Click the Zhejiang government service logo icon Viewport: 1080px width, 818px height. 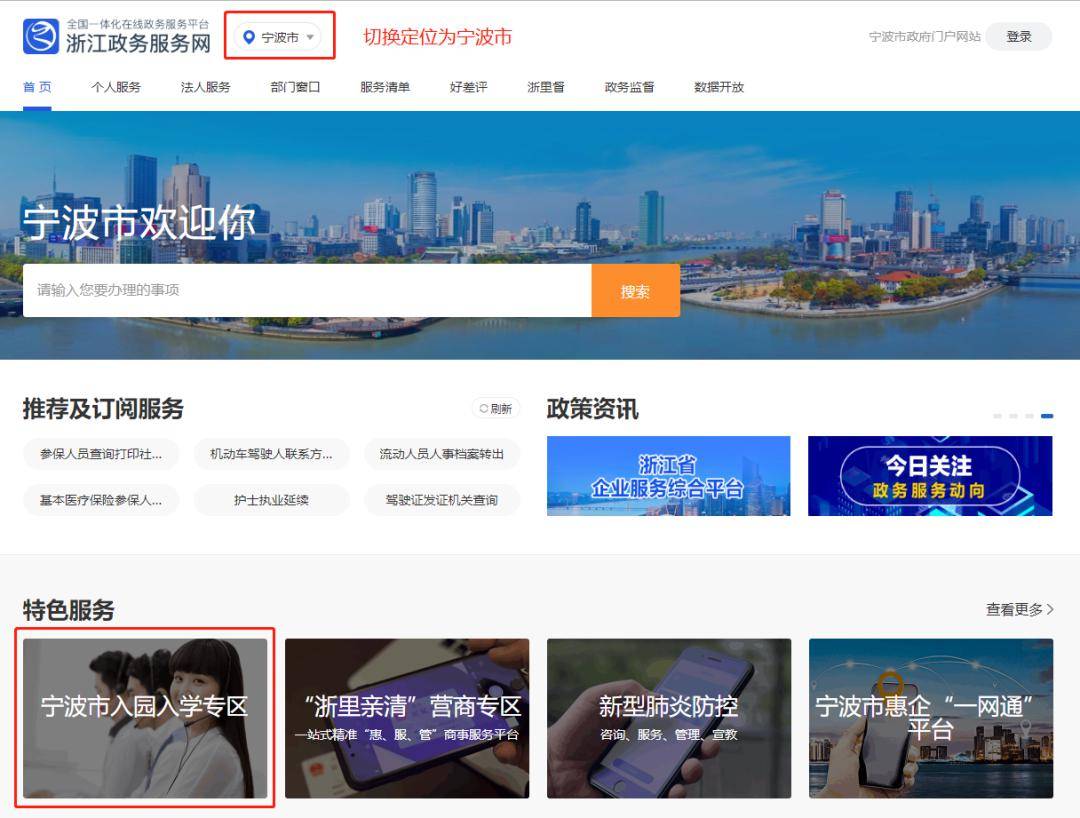click(x=41, y=36)
